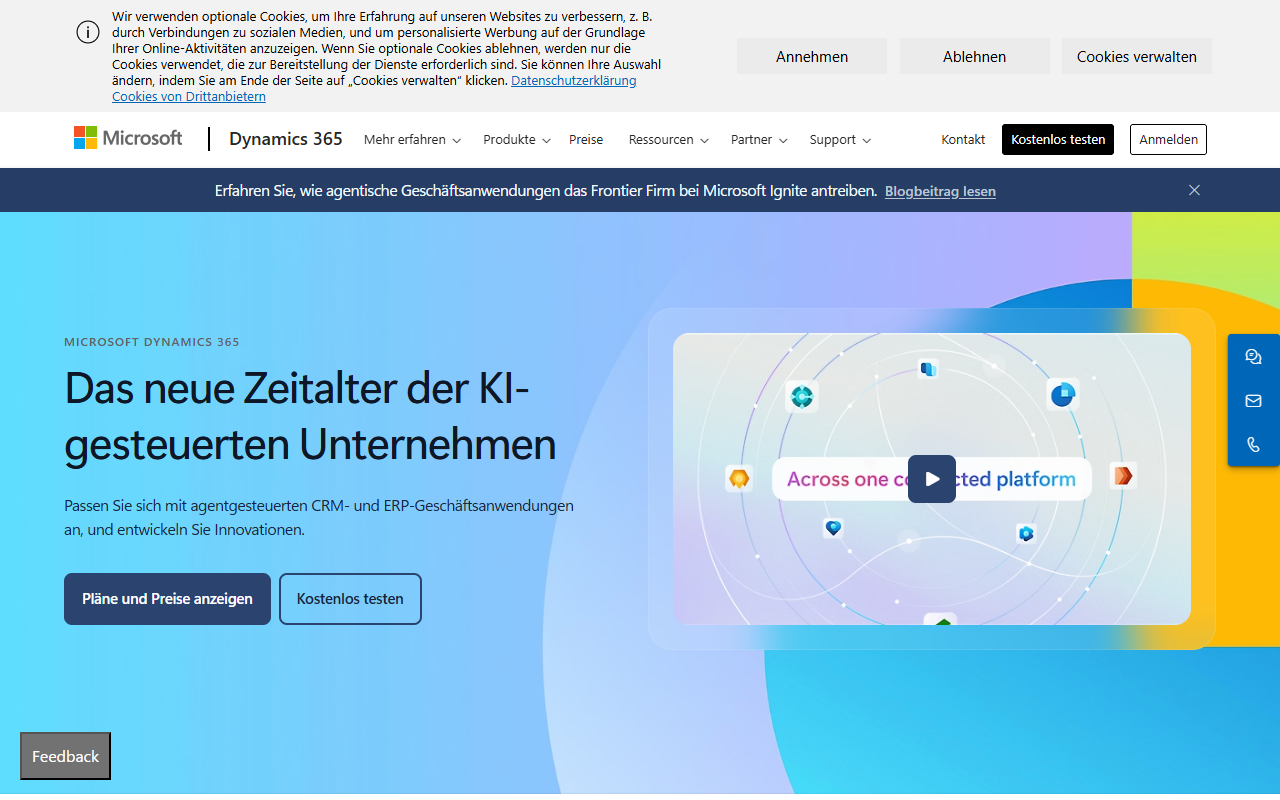Click the cookie banner info icon
This screenshot has height=800, width=1280.
click(88, 32)
